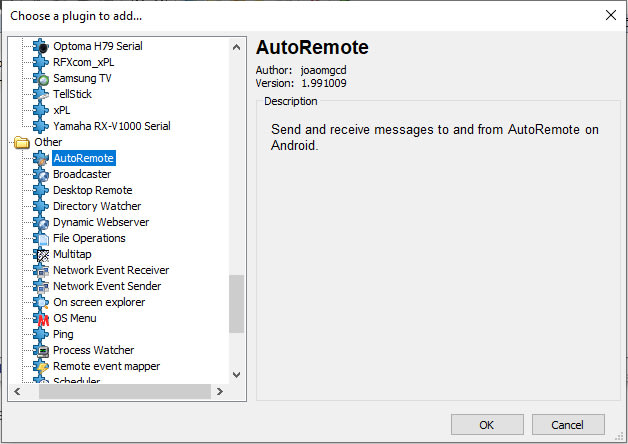Click the version number 1.991009
Viewport: 628px width, 444px height.
click(324, 83)
